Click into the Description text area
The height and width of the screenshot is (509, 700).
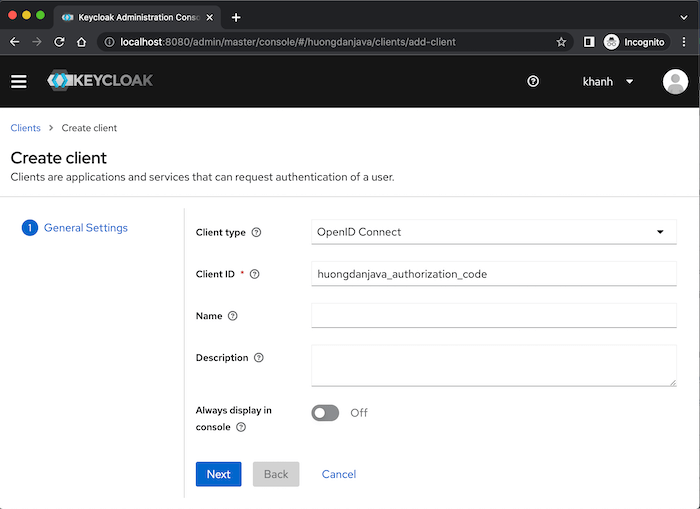(x=494, y=366)
